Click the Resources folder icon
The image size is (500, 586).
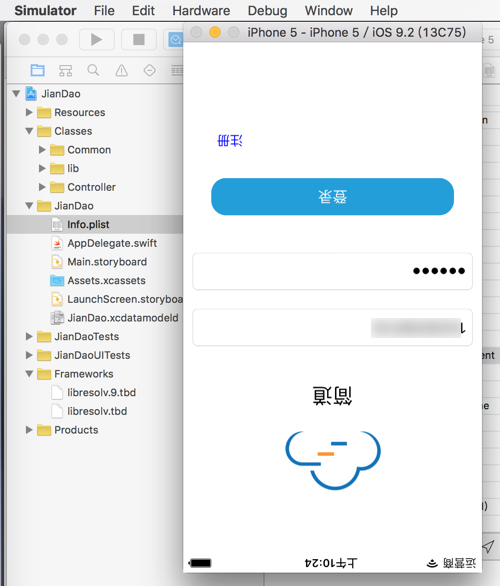pyautogui.click(x=44, y=112)
